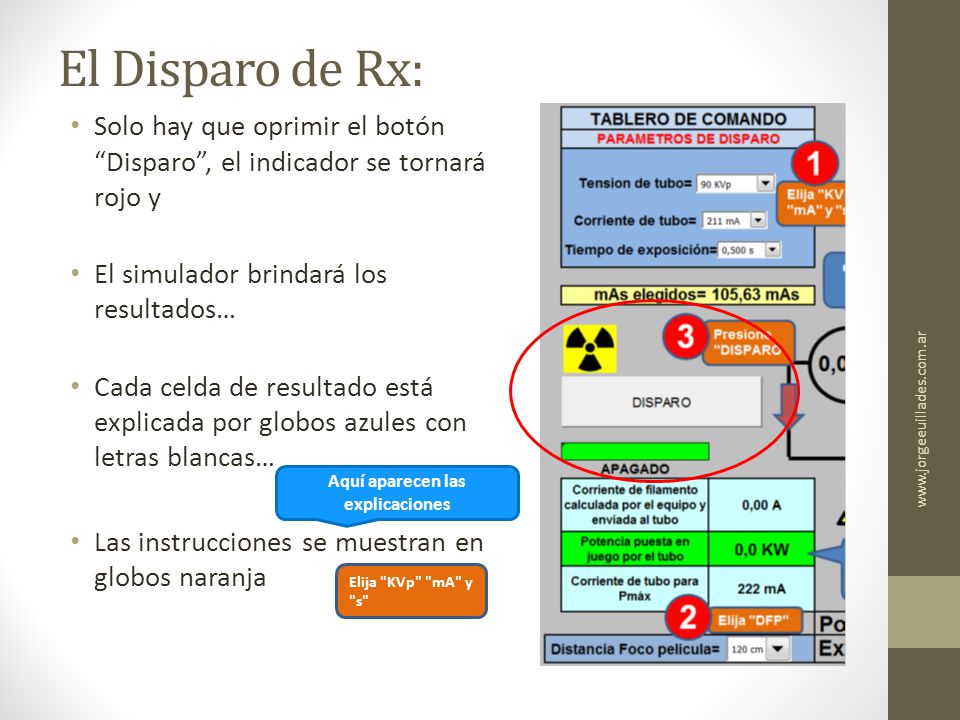Viewport: 960px width, 720px height.
Task: Click the 'Corriente de tubo=' label
Action: click(x=635, y=220)
